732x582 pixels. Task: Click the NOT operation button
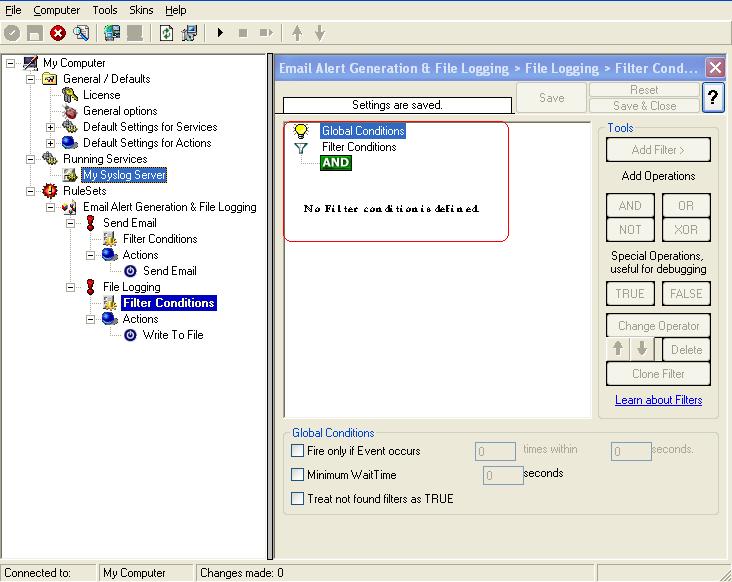pos(630,230)
